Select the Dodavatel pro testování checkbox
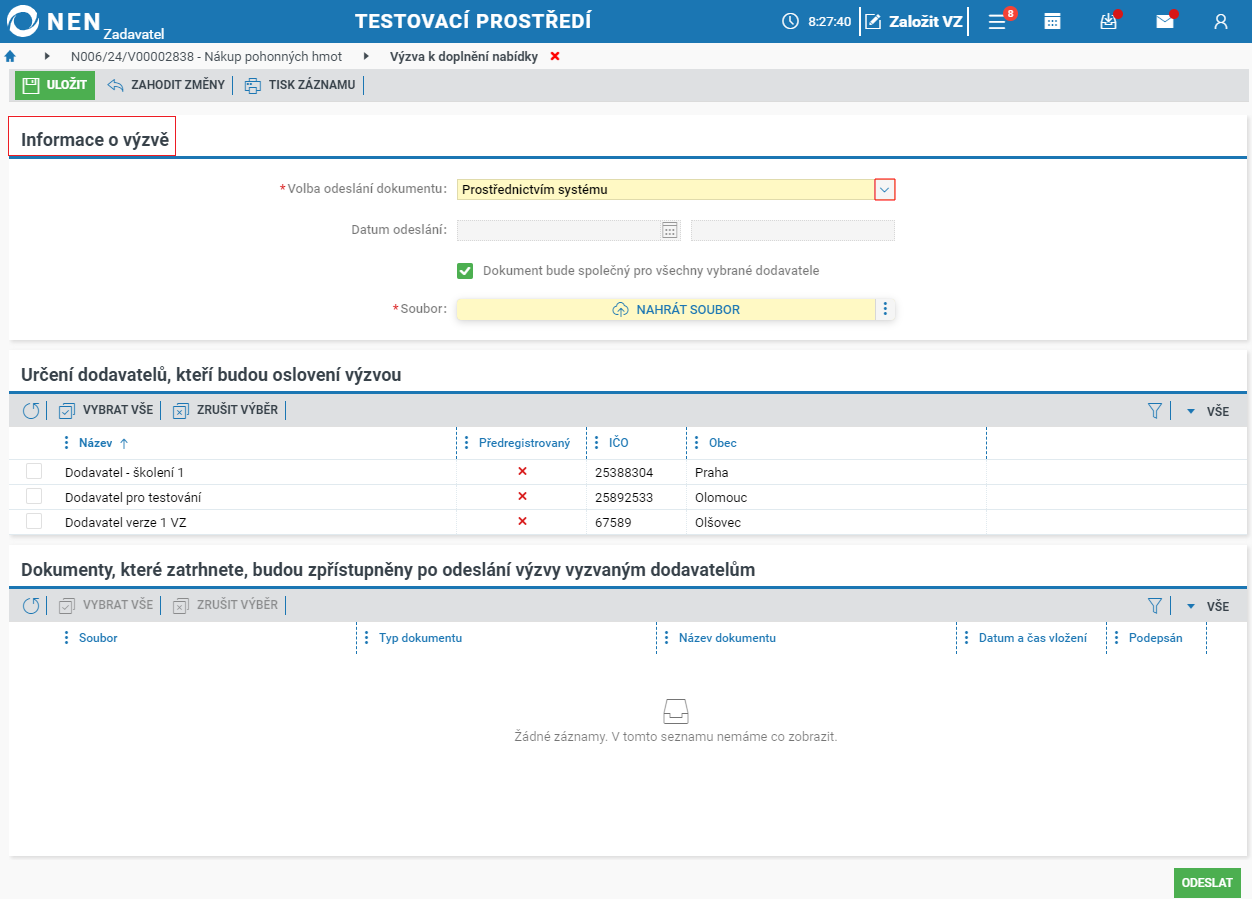Image resolution: width=1252 pixels, height=899 pixels. pos(34,497)
